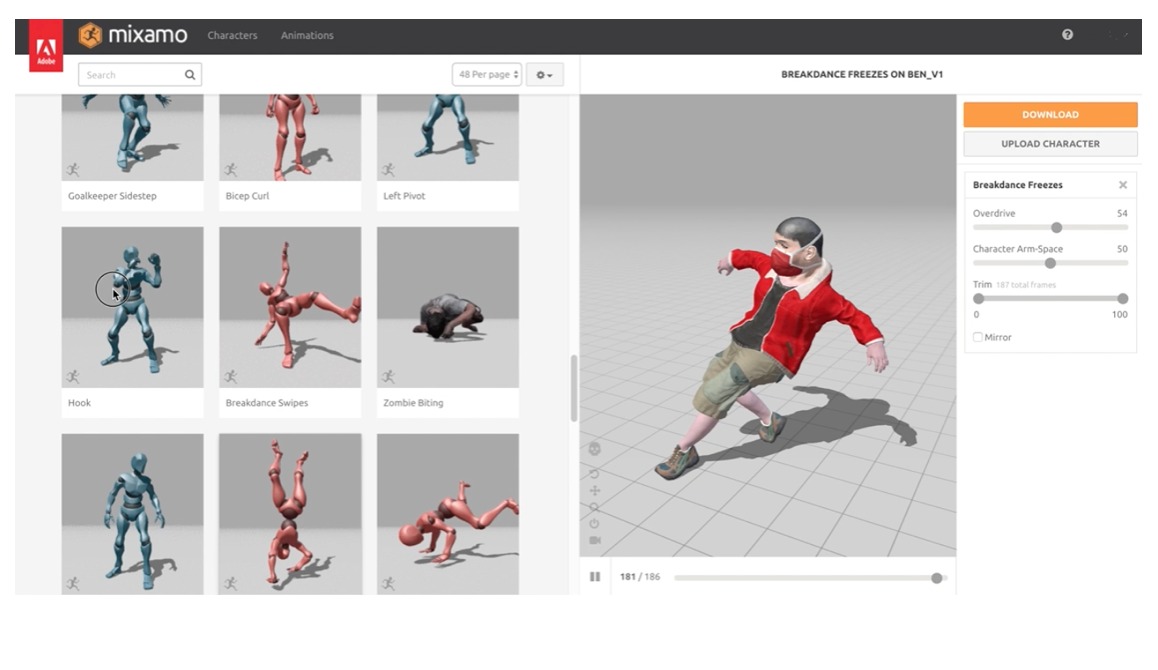Click the Overdrive slider handle

[x=1056, y=228]
